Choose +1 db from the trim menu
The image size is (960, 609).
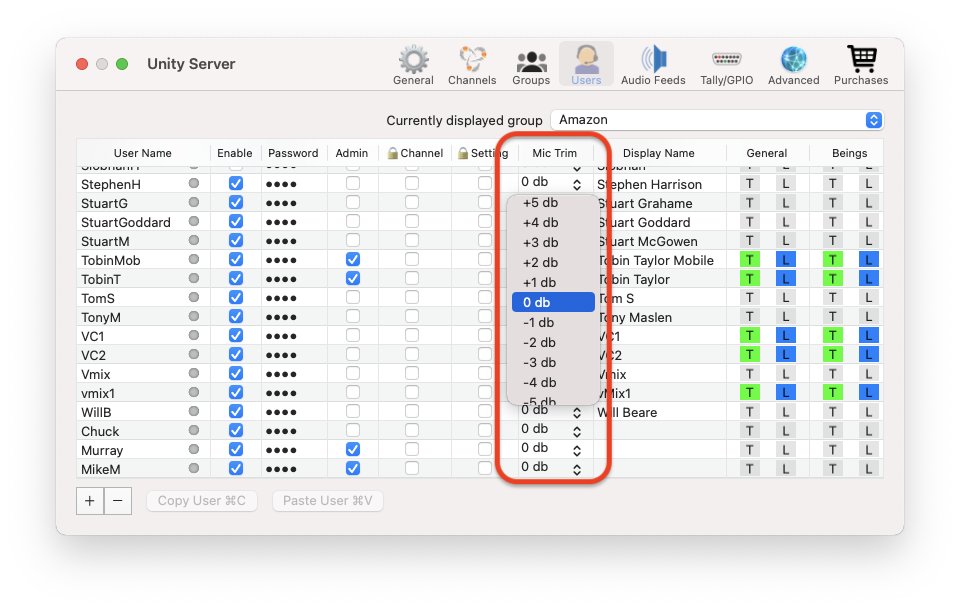tap(553, 282)
